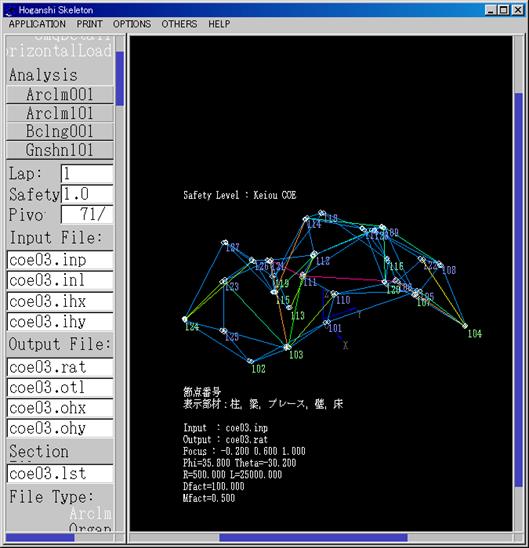Click node 103 in the skeleton model

287,347
